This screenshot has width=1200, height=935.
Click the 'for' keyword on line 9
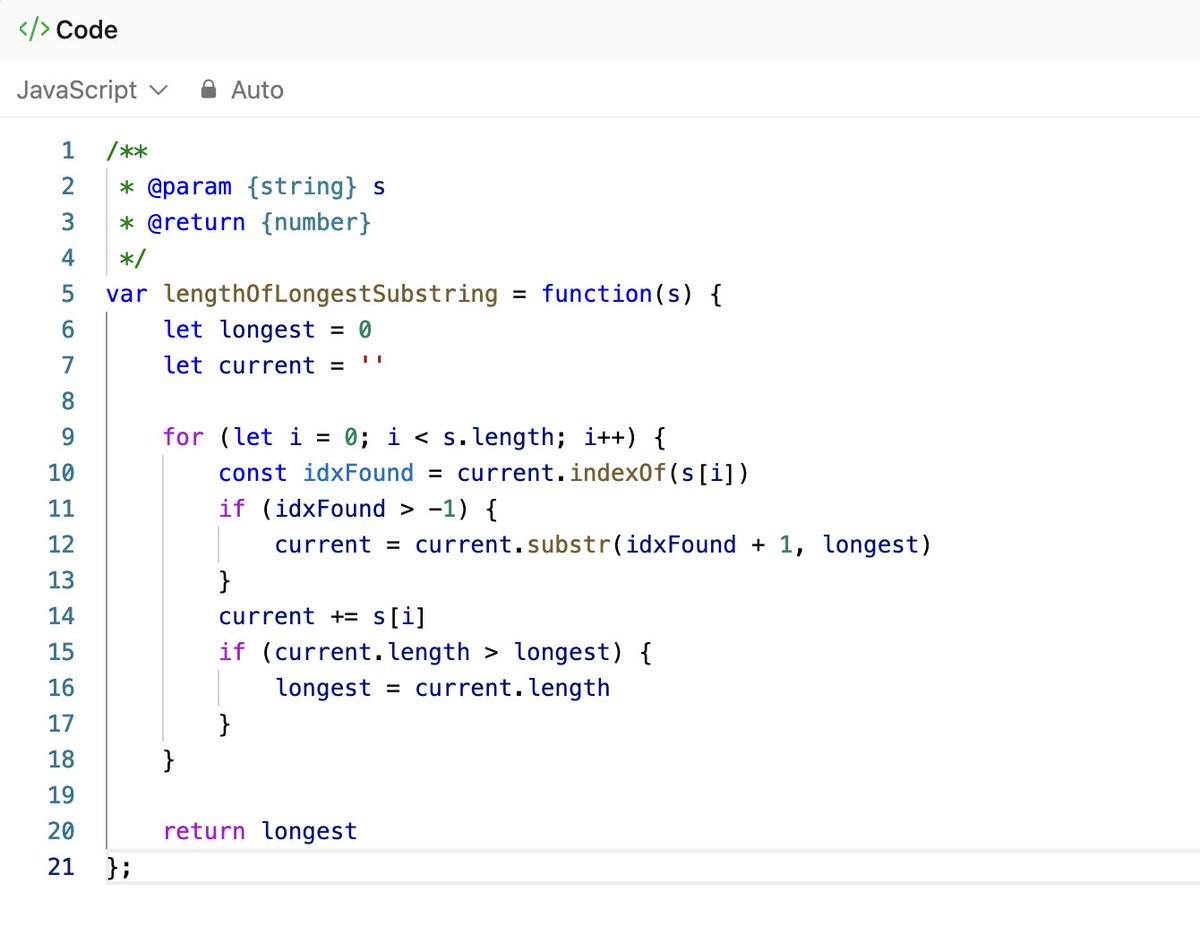[184, 437]
